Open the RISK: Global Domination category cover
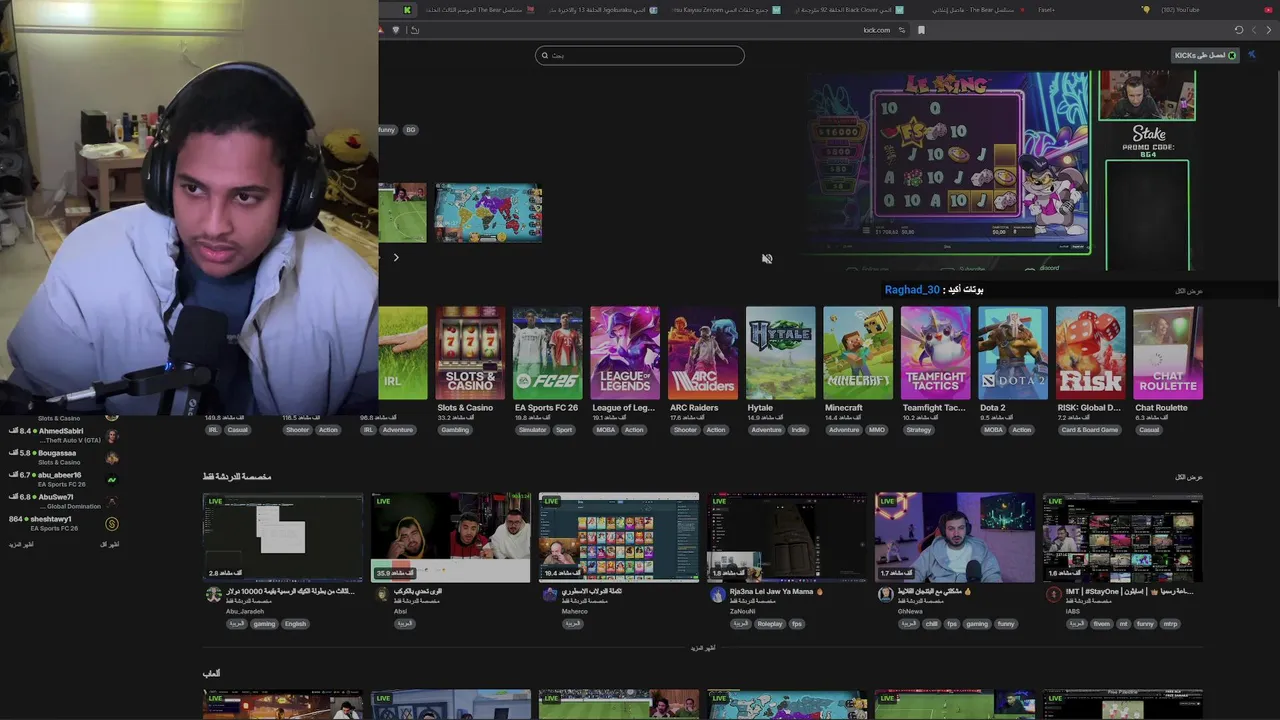This screenshot has width=1280, height=720. 1090,352
